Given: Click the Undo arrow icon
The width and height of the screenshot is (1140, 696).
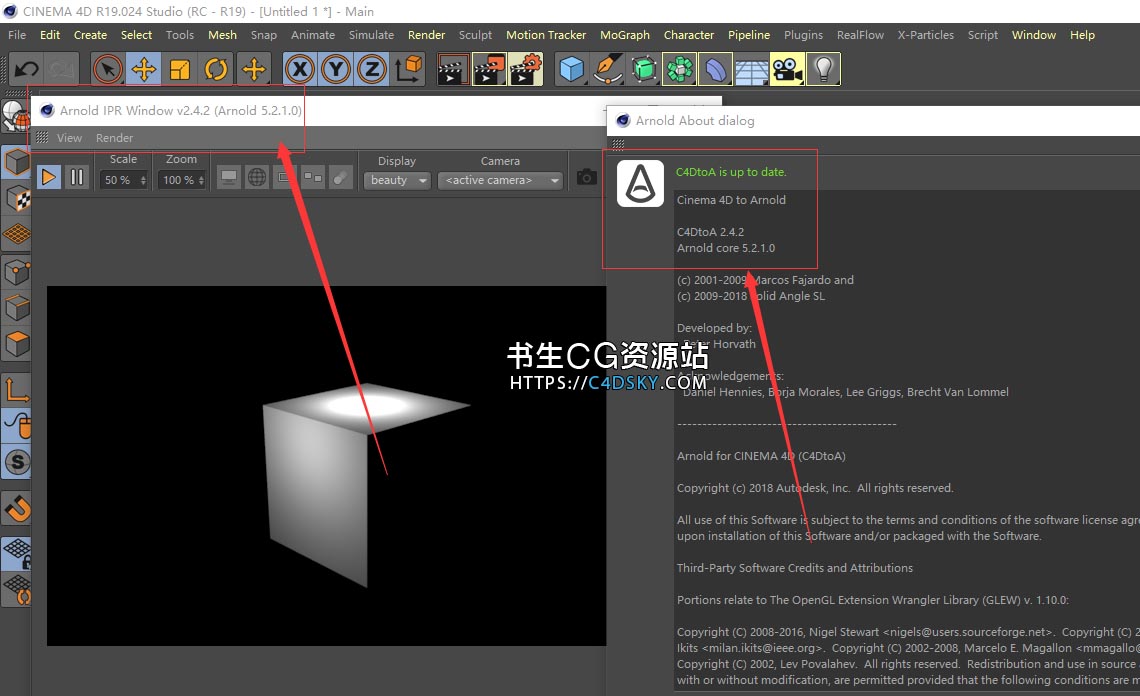Looking at the screenshot, I should tap(27, 70).
